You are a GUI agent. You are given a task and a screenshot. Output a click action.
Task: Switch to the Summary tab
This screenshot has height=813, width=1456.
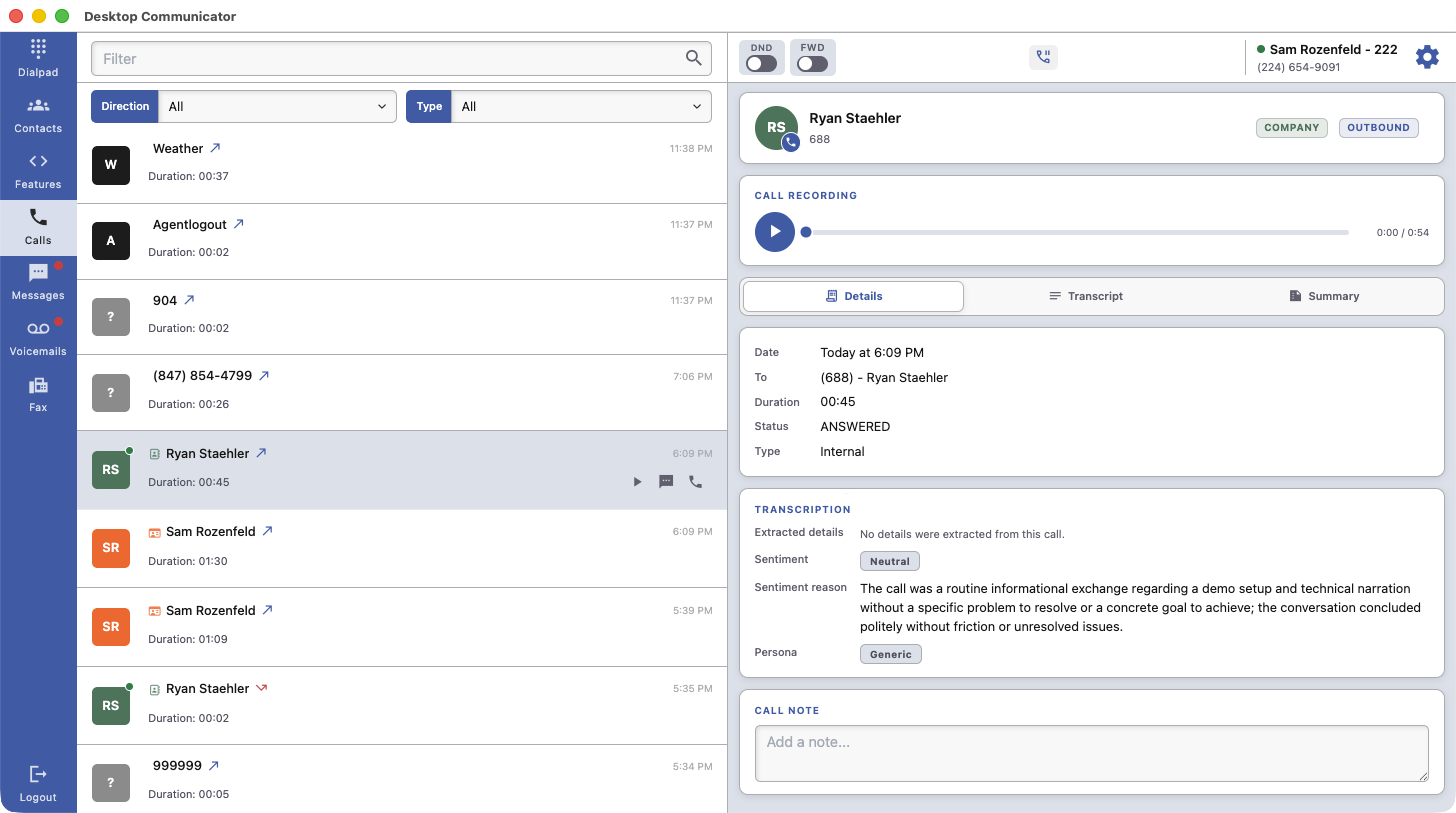(1323, 296)
